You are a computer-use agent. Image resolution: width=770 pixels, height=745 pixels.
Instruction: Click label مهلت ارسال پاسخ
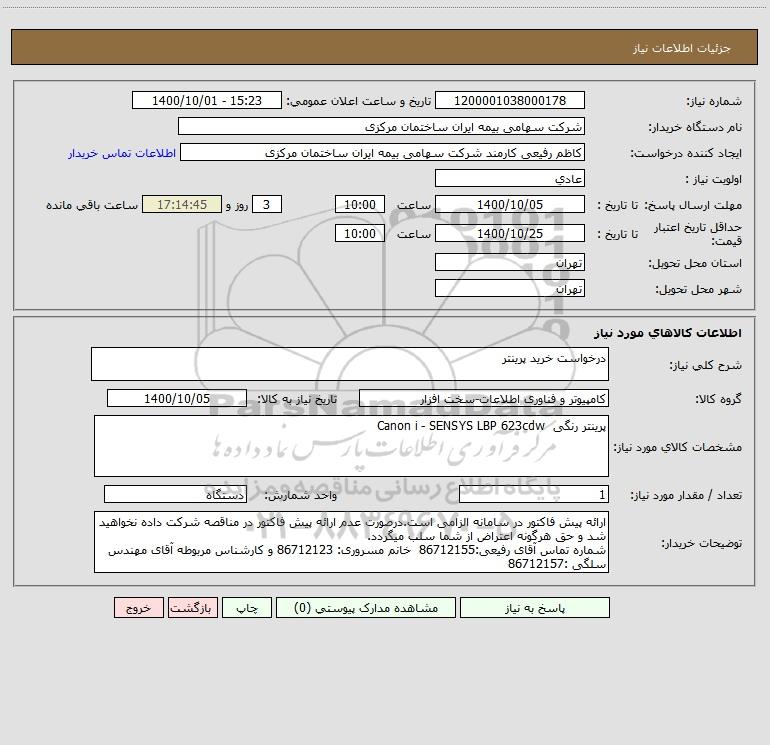point(693,205)
